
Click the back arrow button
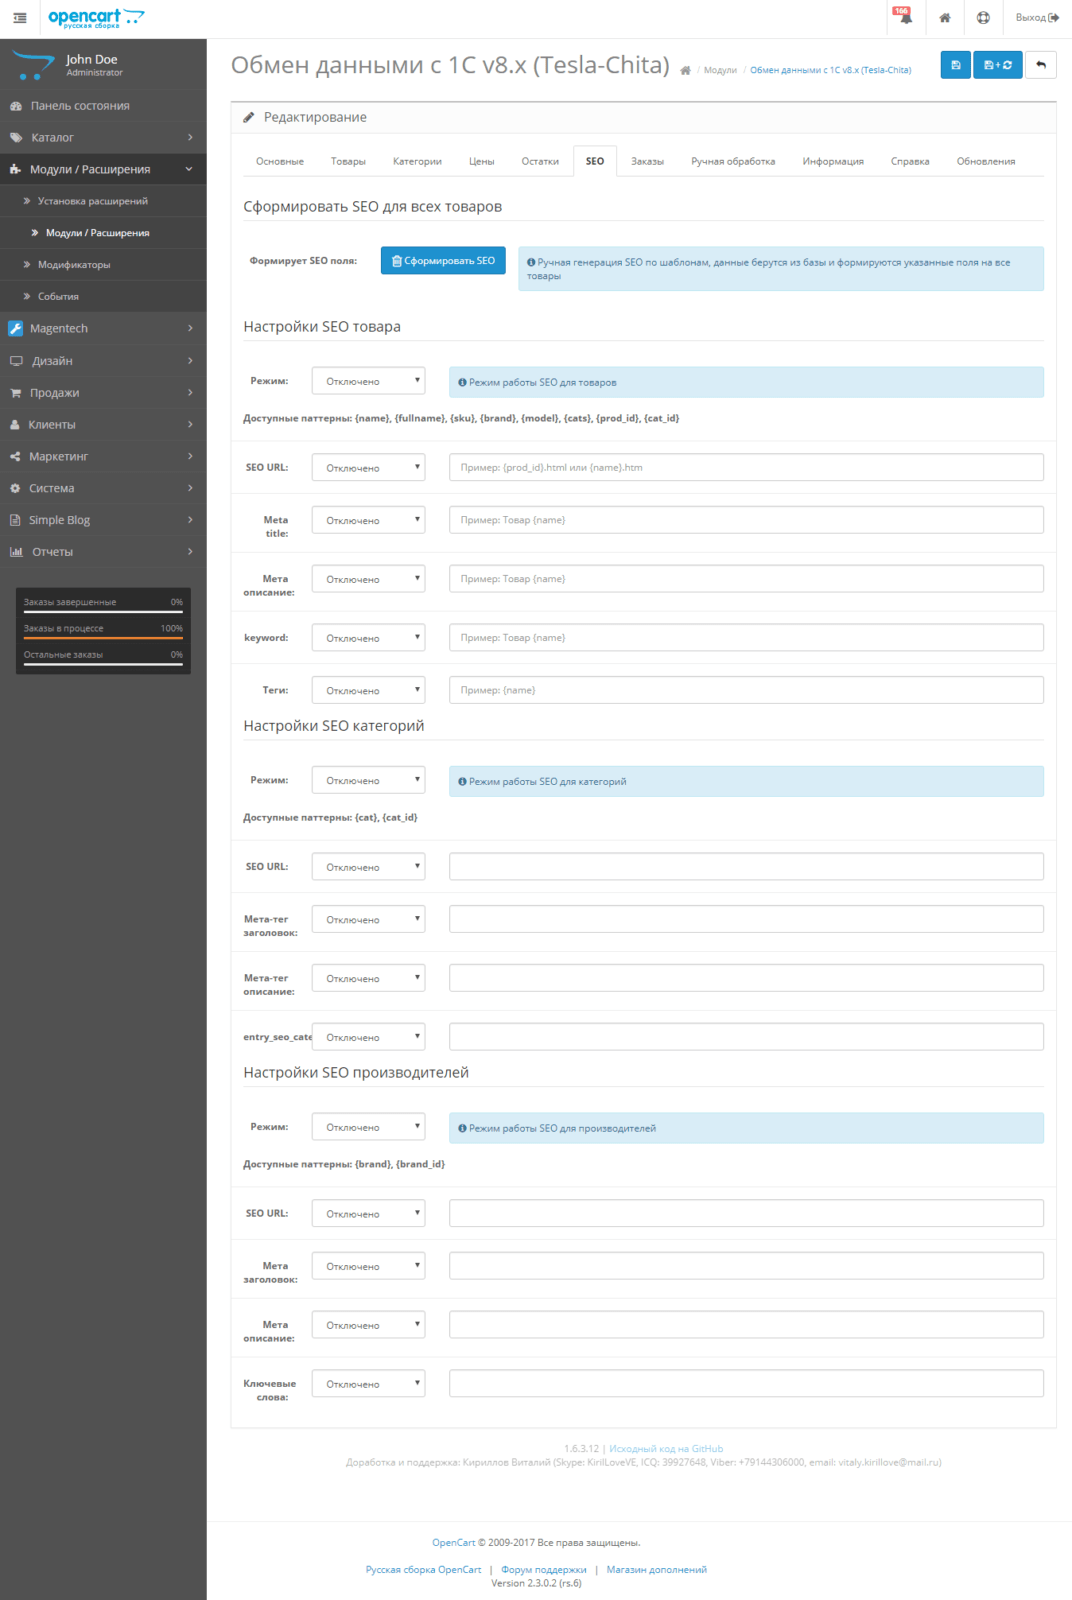pyautogui.click(x=1041, y=65)
